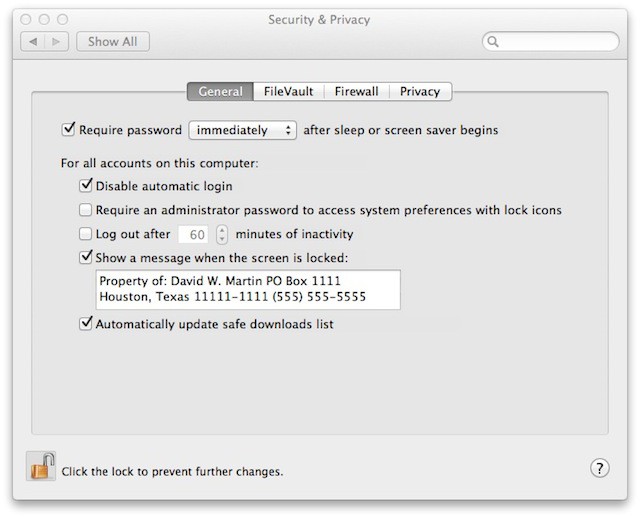This screenshot has height=518, width=640.
Task: Open the help question mark button
Action: [600, 468]
